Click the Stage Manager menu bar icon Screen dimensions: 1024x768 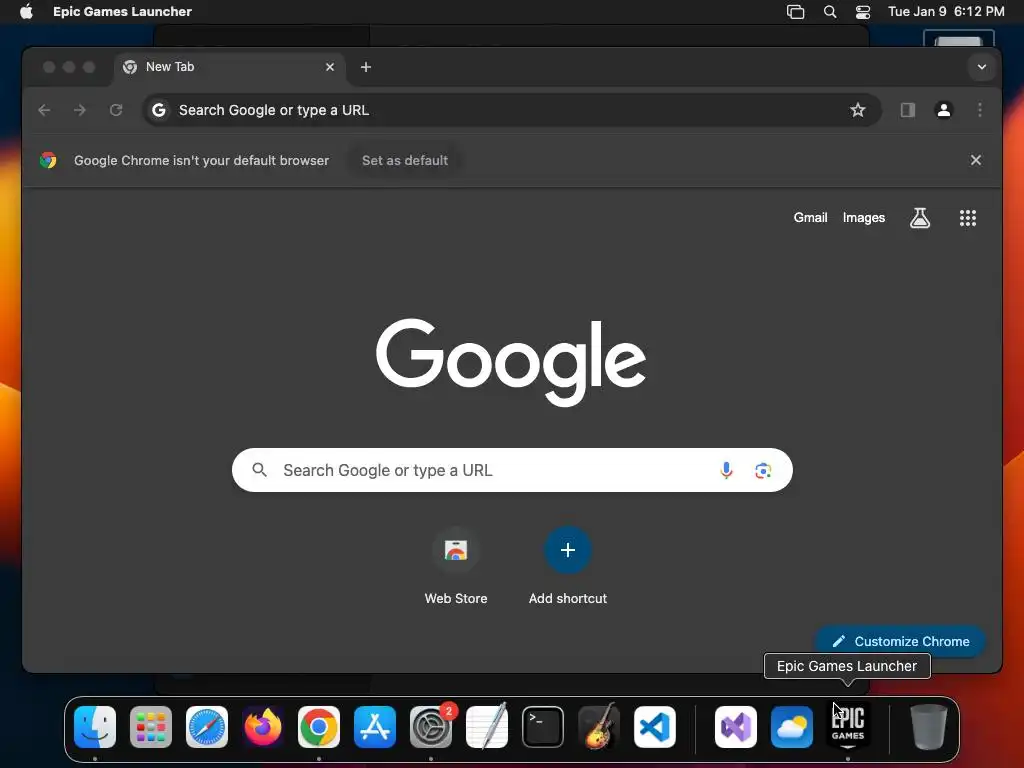tap(795, 12)
